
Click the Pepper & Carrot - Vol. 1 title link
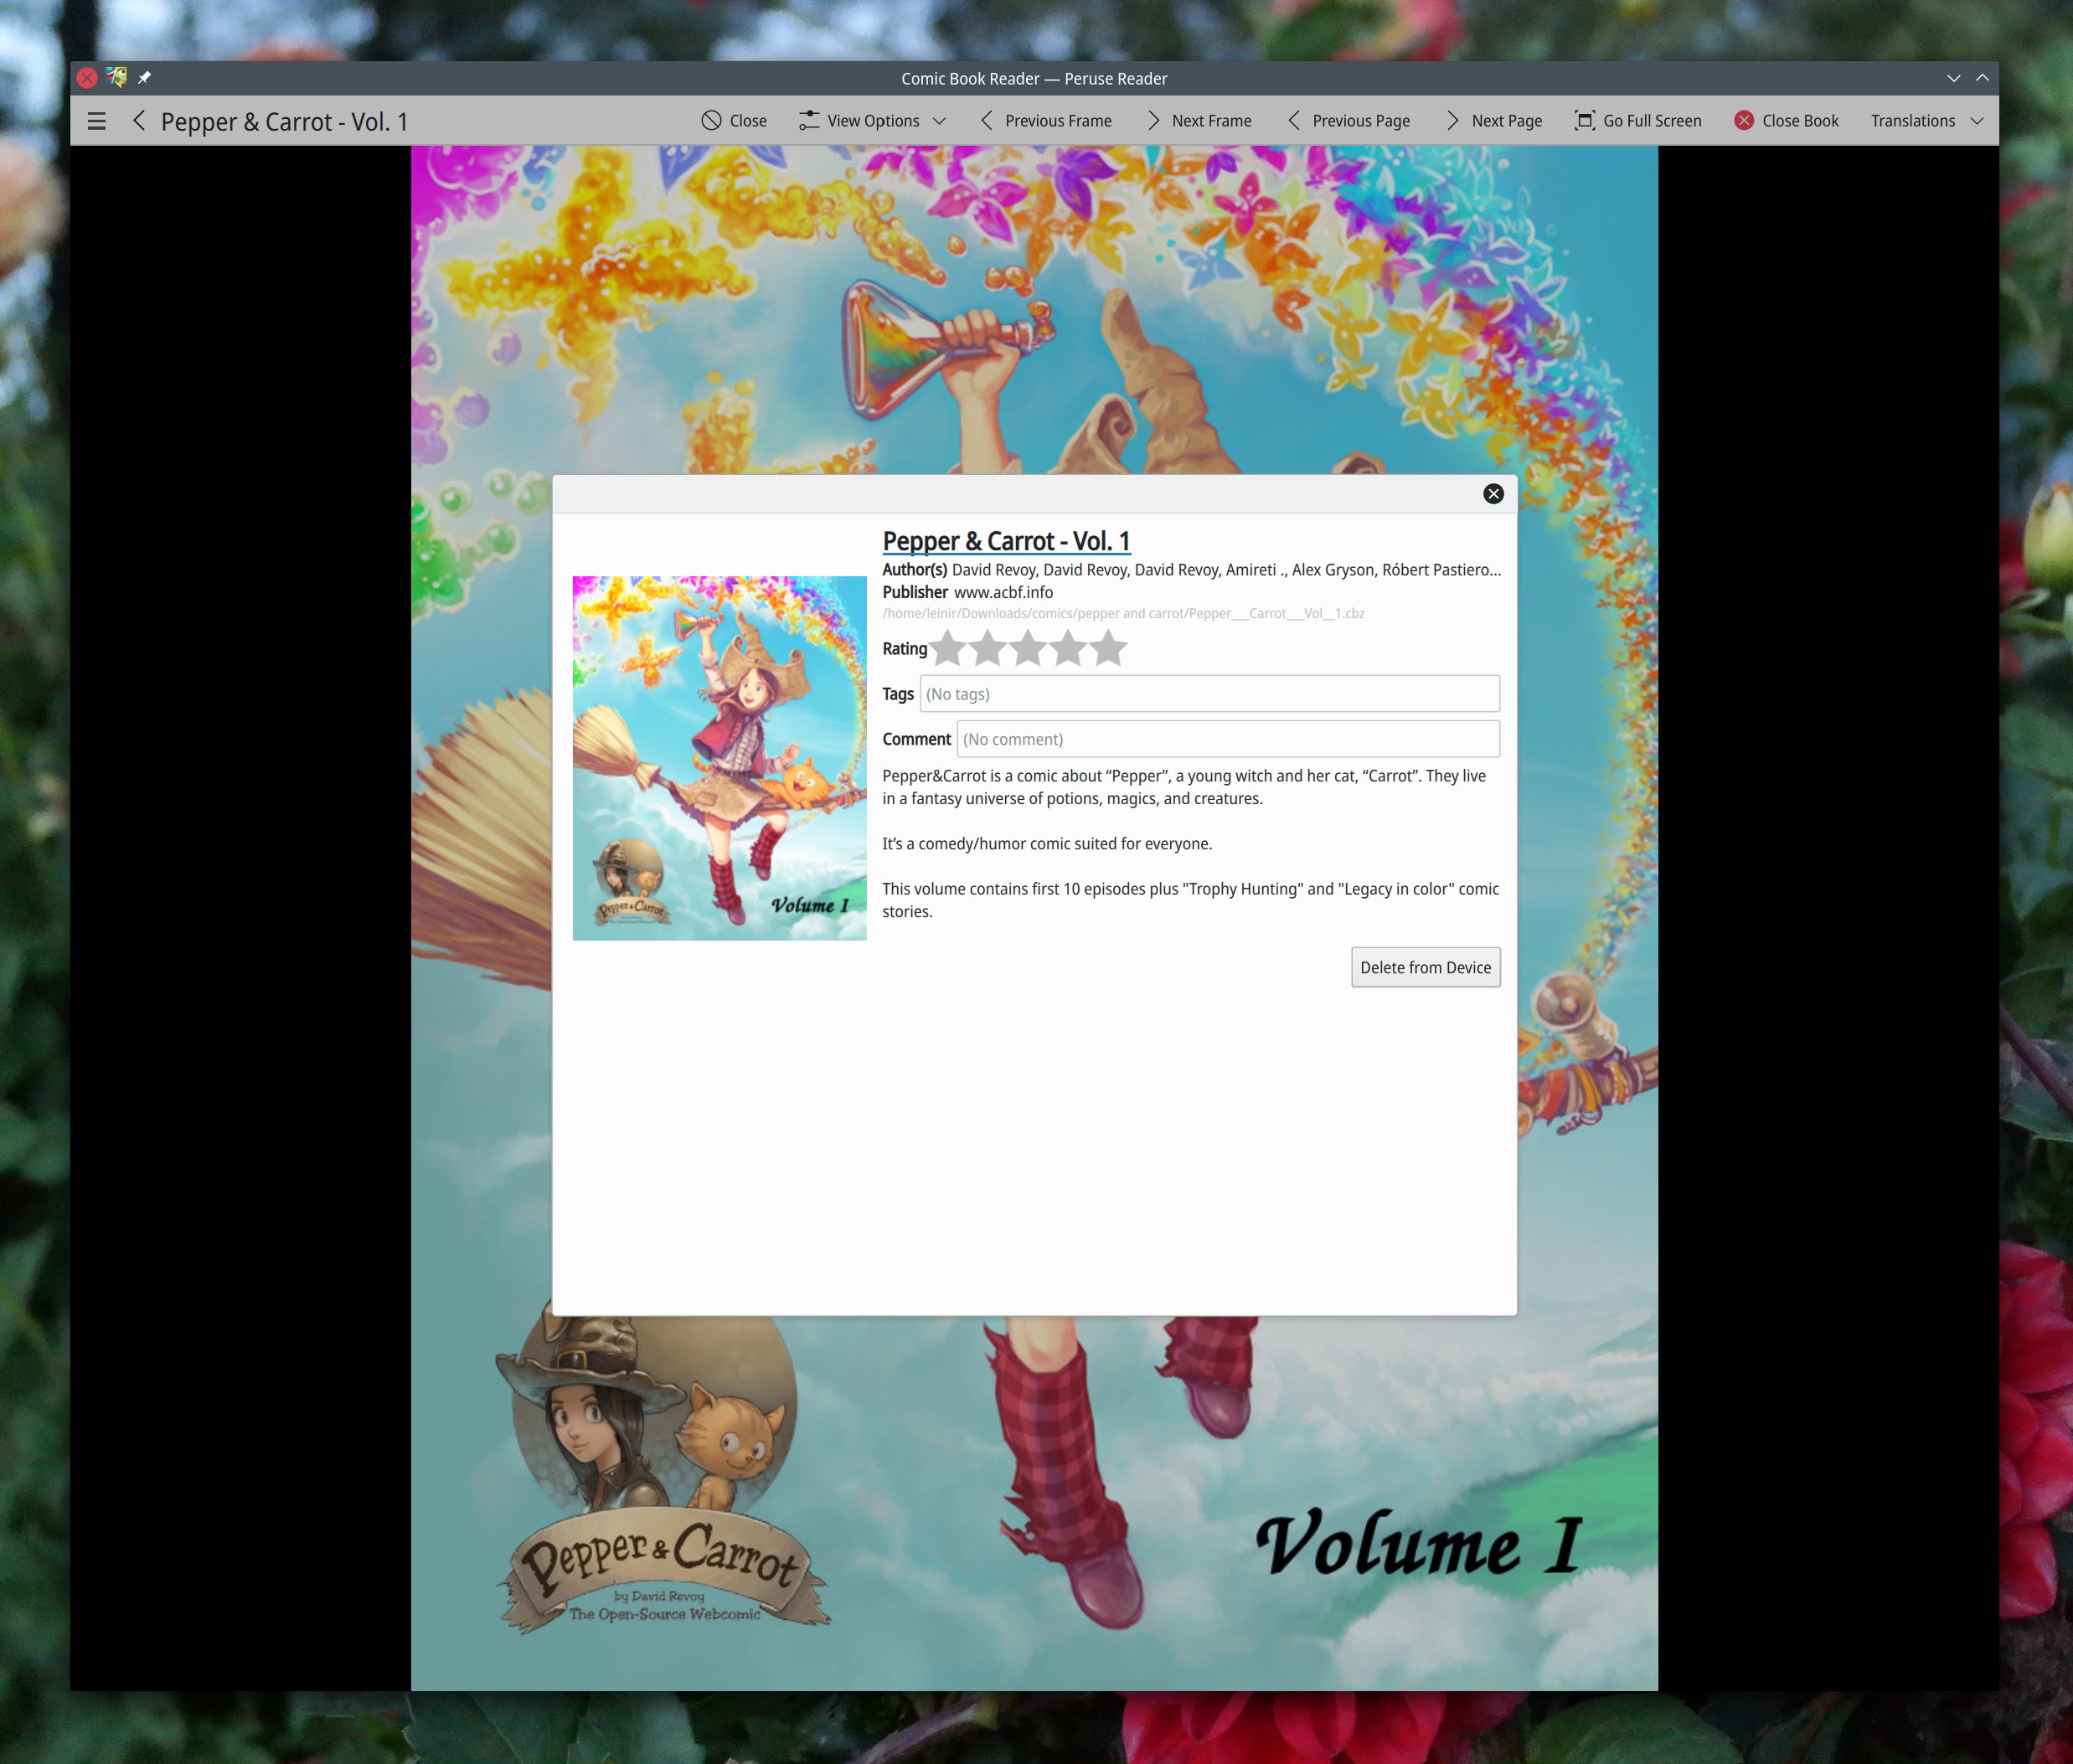pyautogui.click(x=1006, y=541)
